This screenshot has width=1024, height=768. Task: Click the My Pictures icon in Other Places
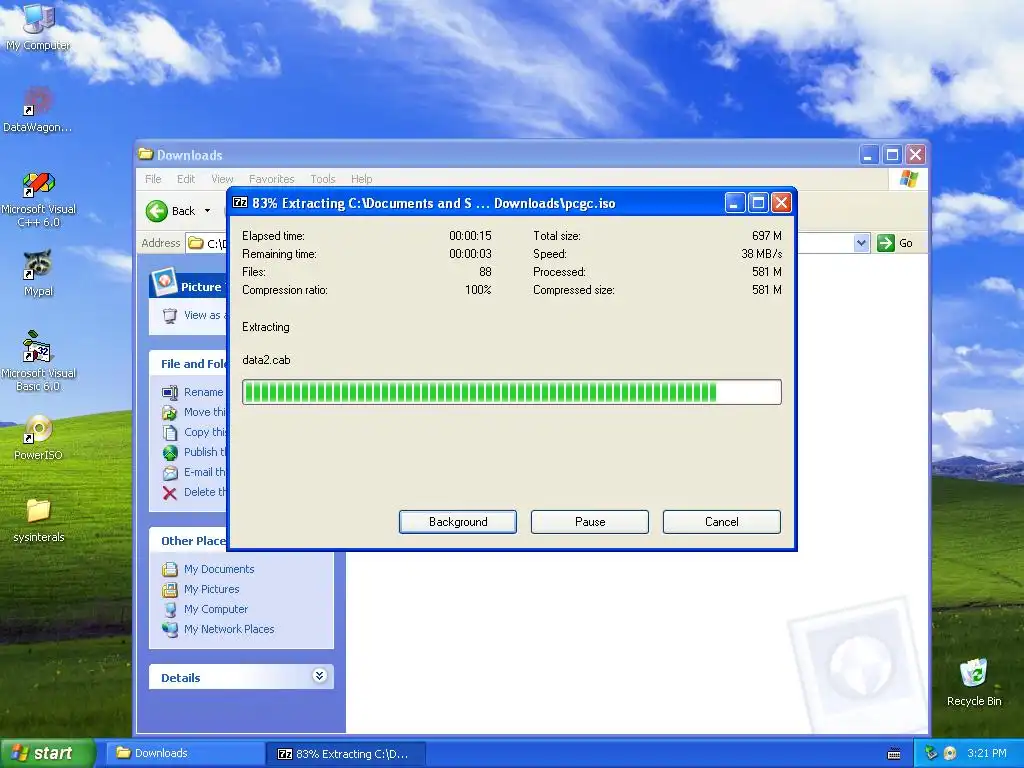coord(170,590)
